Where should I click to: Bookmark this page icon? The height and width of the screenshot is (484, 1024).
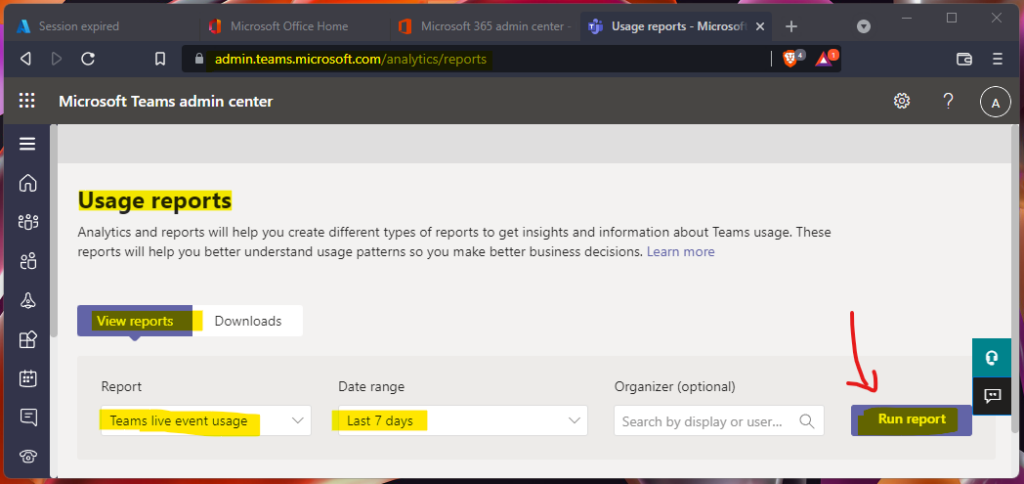coord(160,59)
